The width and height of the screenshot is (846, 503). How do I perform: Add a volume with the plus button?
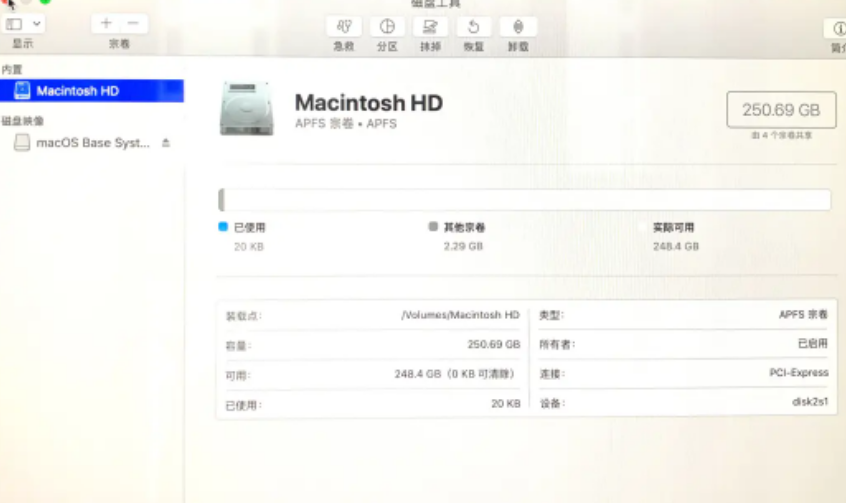click(x=106, y=24)
